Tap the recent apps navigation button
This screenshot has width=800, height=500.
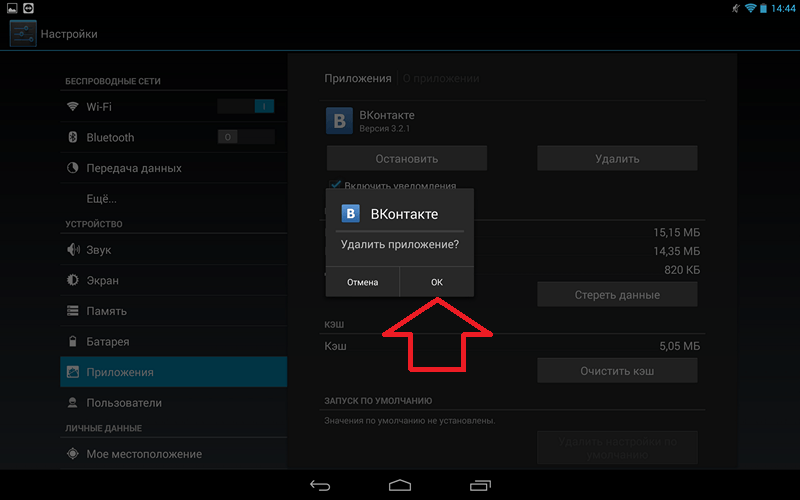tap(480, 485)
